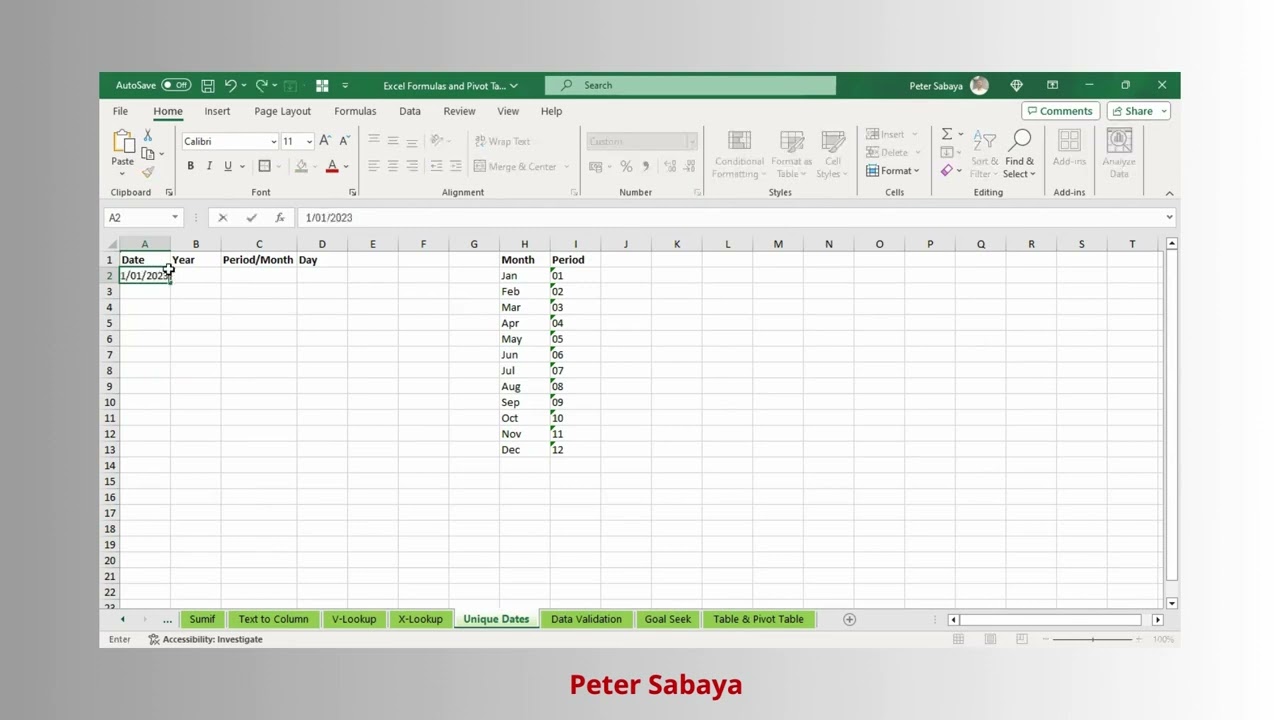Click the diamond premium icon
The width and height of the screenshot is (1280, 720).
point(1016,85)
